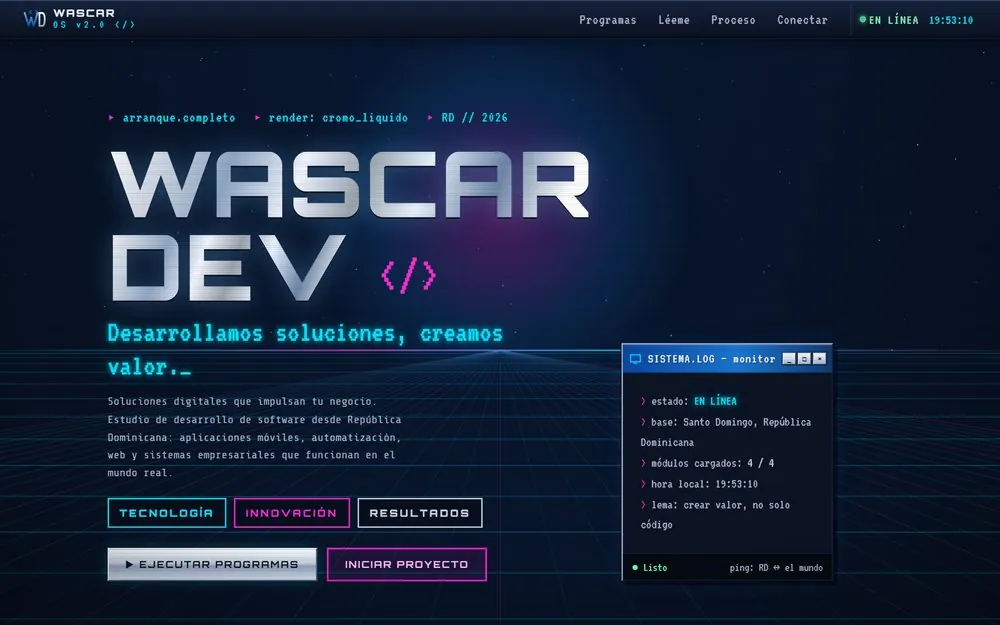Viewport: 1000px width, 625px height.
Task: Click the ping: RD ↔ el mundo text
Action: pyautogui.click(x=776, y=568)
